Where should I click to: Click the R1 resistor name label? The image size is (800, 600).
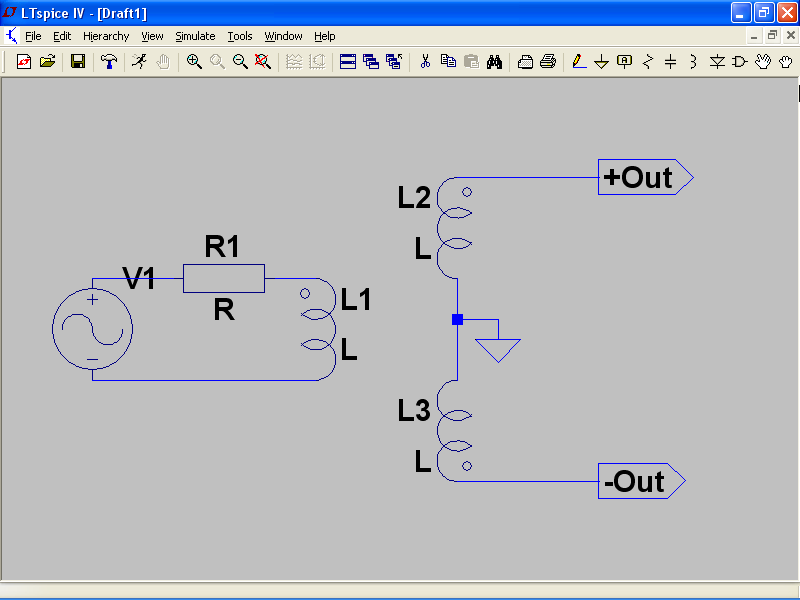point(222,246)
